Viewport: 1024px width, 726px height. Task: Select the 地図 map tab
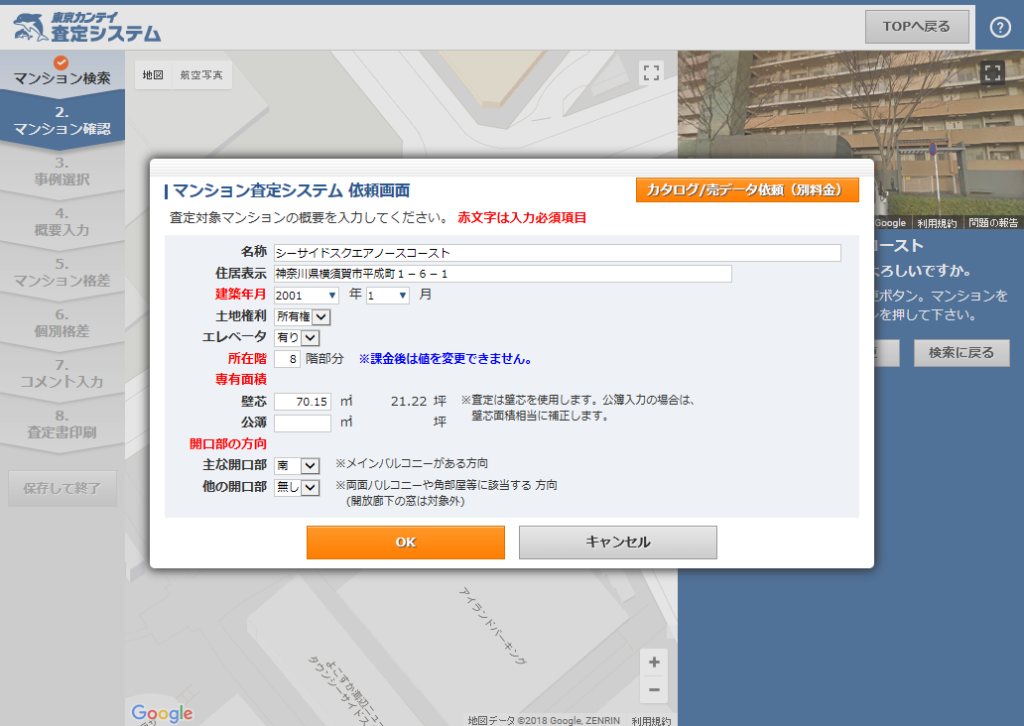coord(152,75)
